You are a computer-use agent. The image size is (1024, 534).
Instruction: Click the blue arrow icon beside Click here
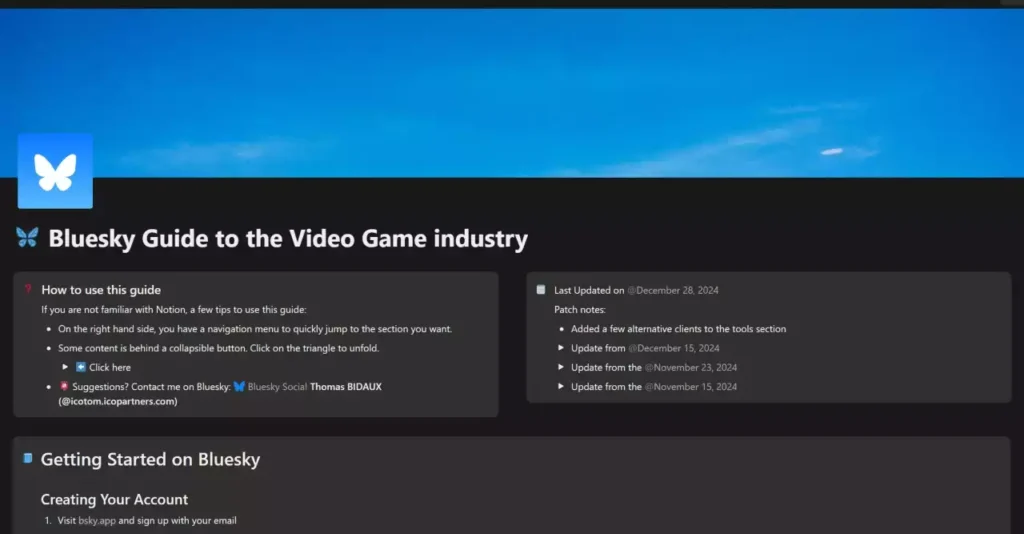81,367
